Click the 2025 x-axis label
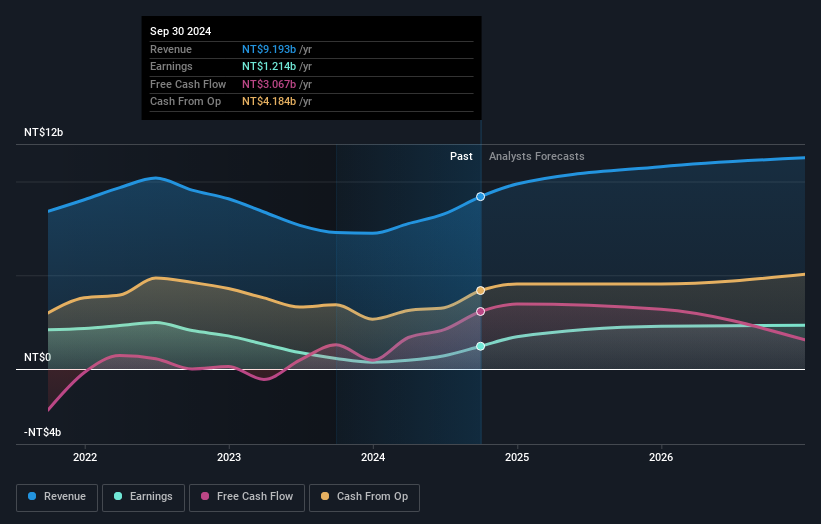This screenshot has height=524, width=821. (x=517, y=458)
